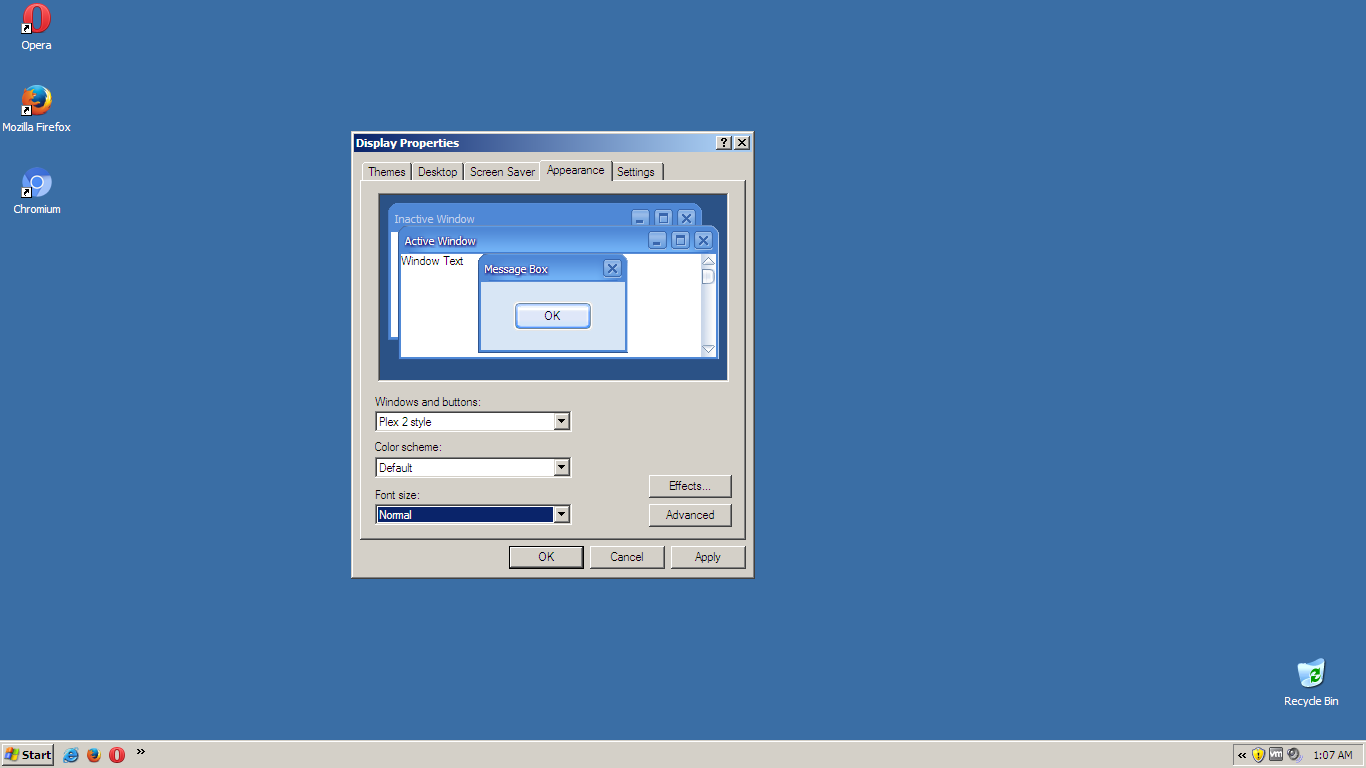Open the Advanced appearance settings
This screenshot has height=768, width=1366.
[x=690, y=515]
